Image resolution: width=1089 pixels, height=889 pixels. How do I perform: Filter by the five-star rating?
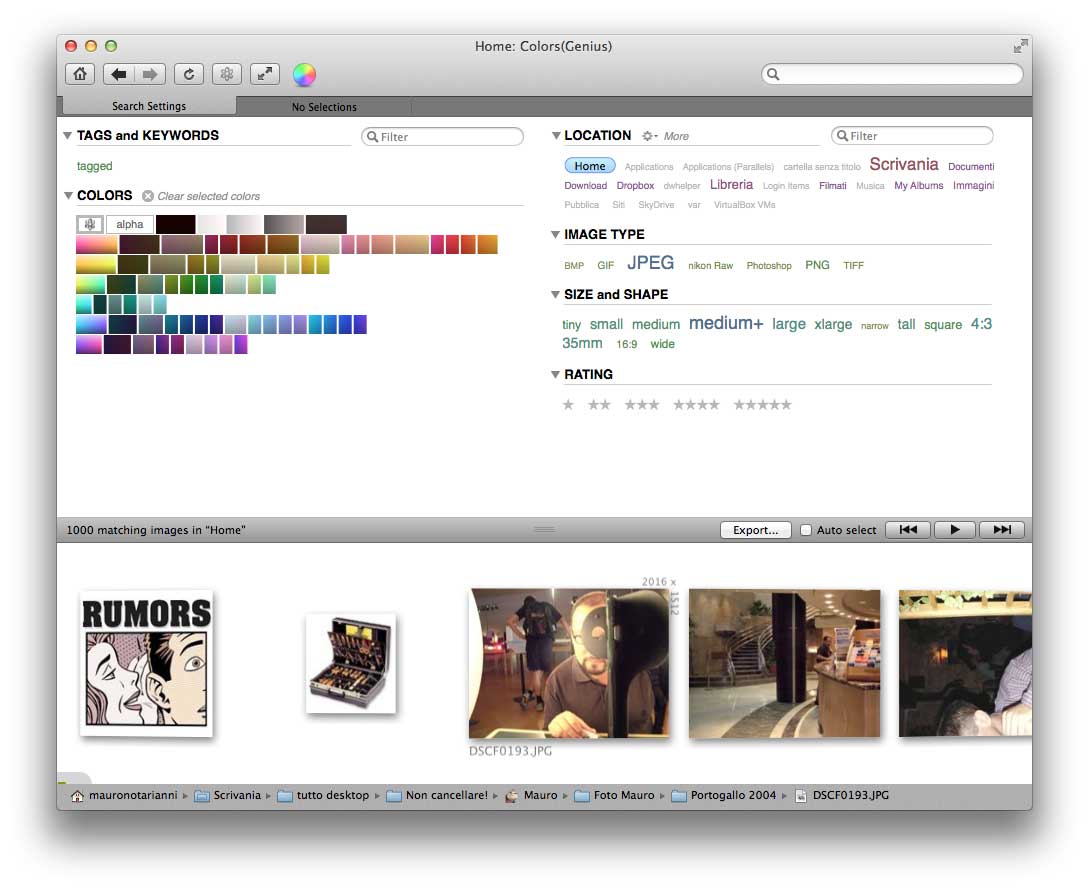coord(763,404)
